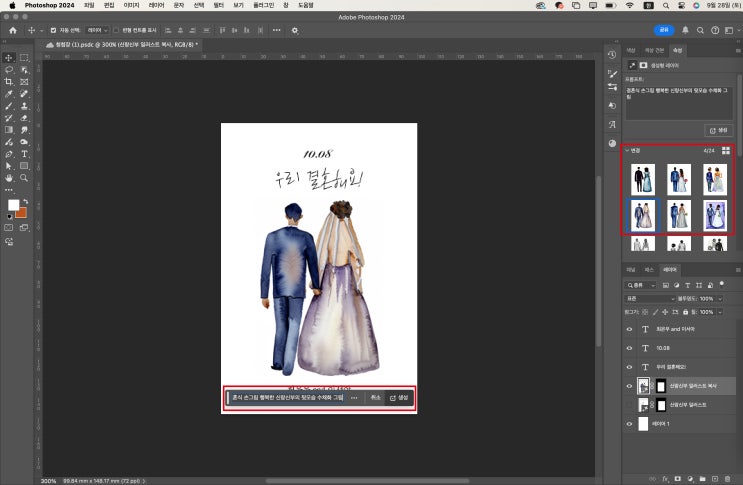This screenshot has width=743, height=485.
Task: Toggle visibility of 레이어 1 layer
Action: (629, 424)
